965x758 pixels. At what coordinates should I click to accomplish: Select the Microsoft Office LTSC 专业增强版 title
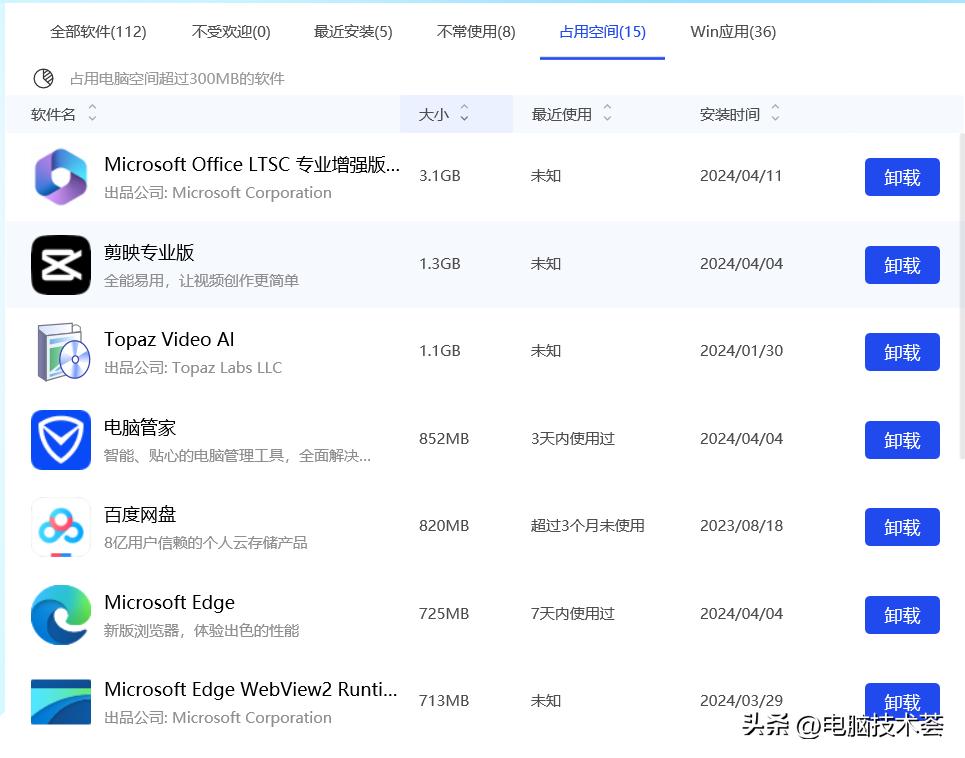click(x=252, y=164)
